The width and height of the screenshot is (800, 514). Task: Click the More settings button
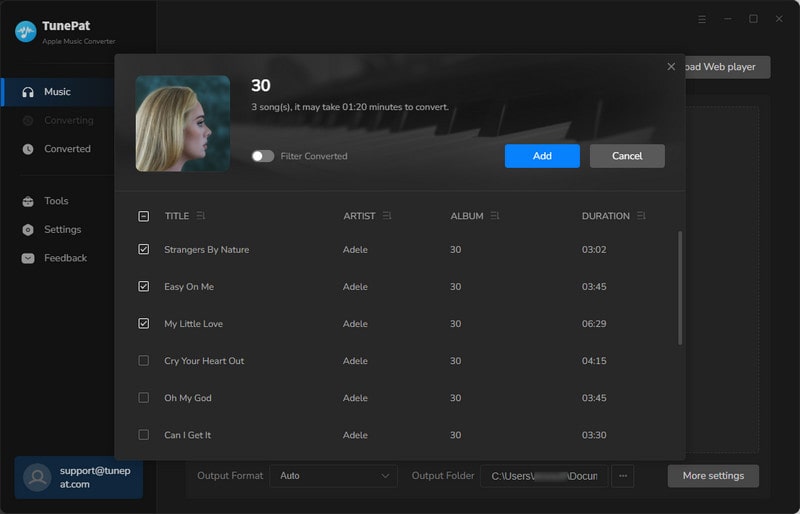coord(713,476)
